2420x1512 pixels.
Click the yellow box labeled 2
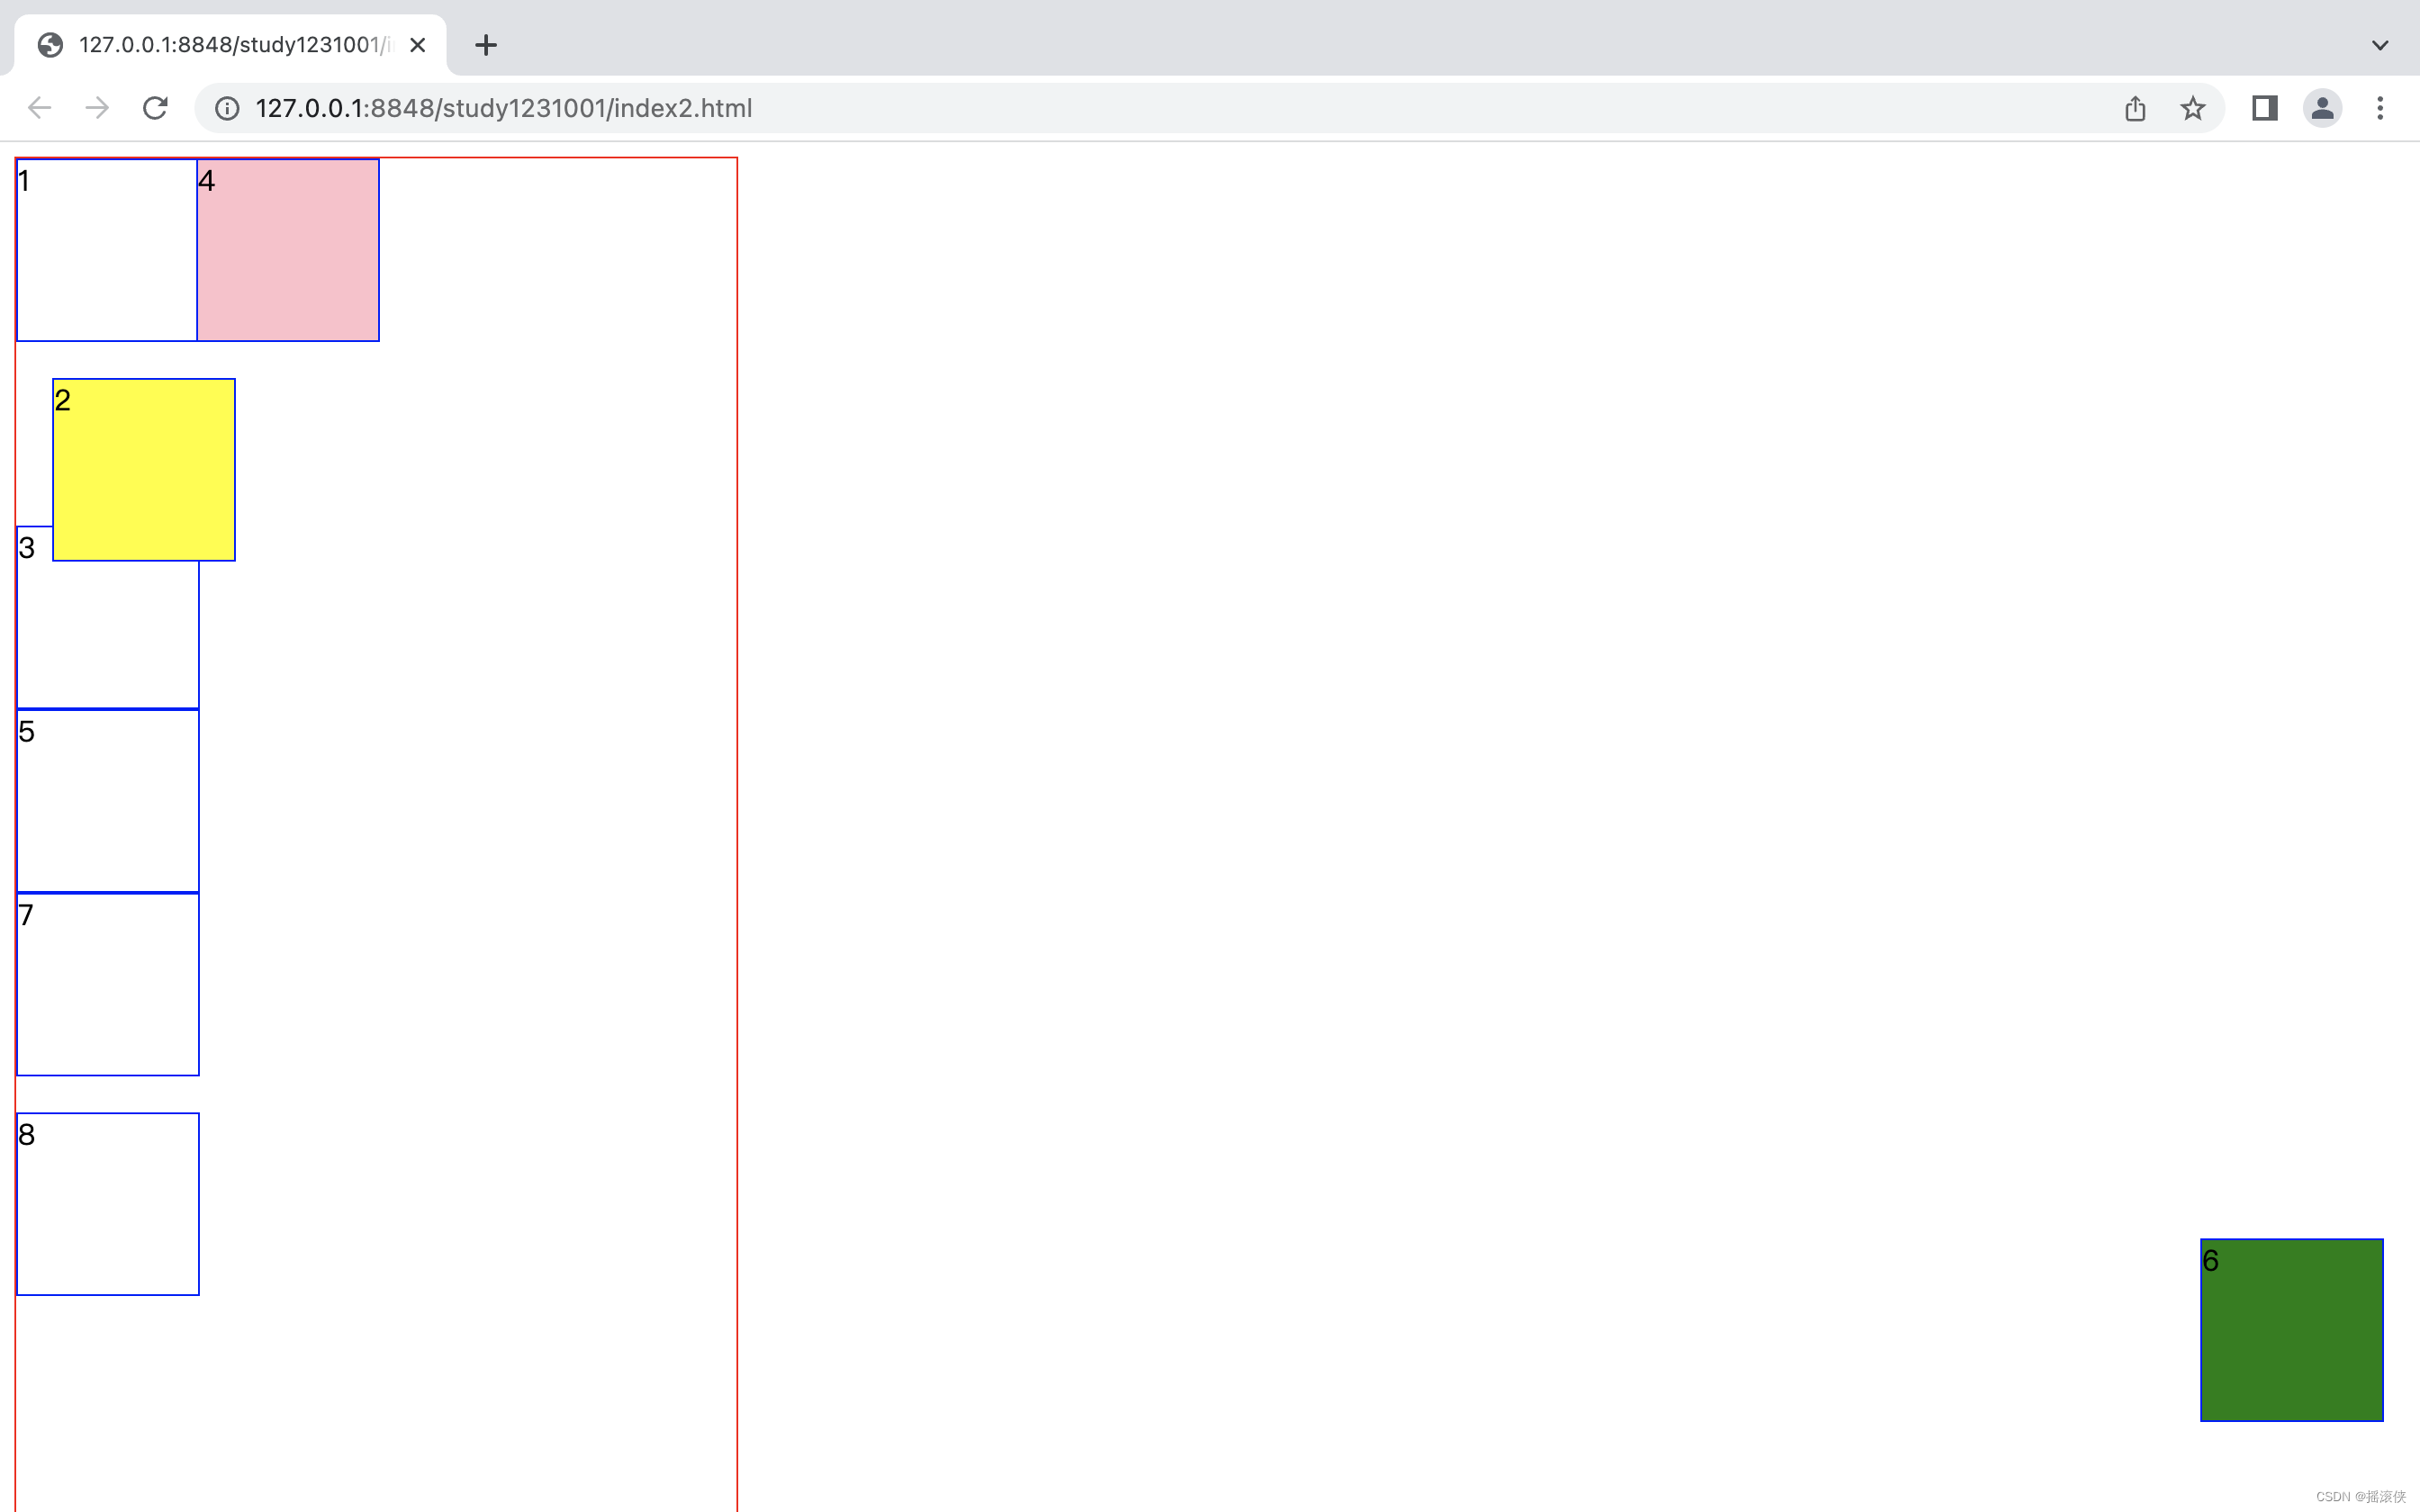pyautogui.click(x=144, y=470)
